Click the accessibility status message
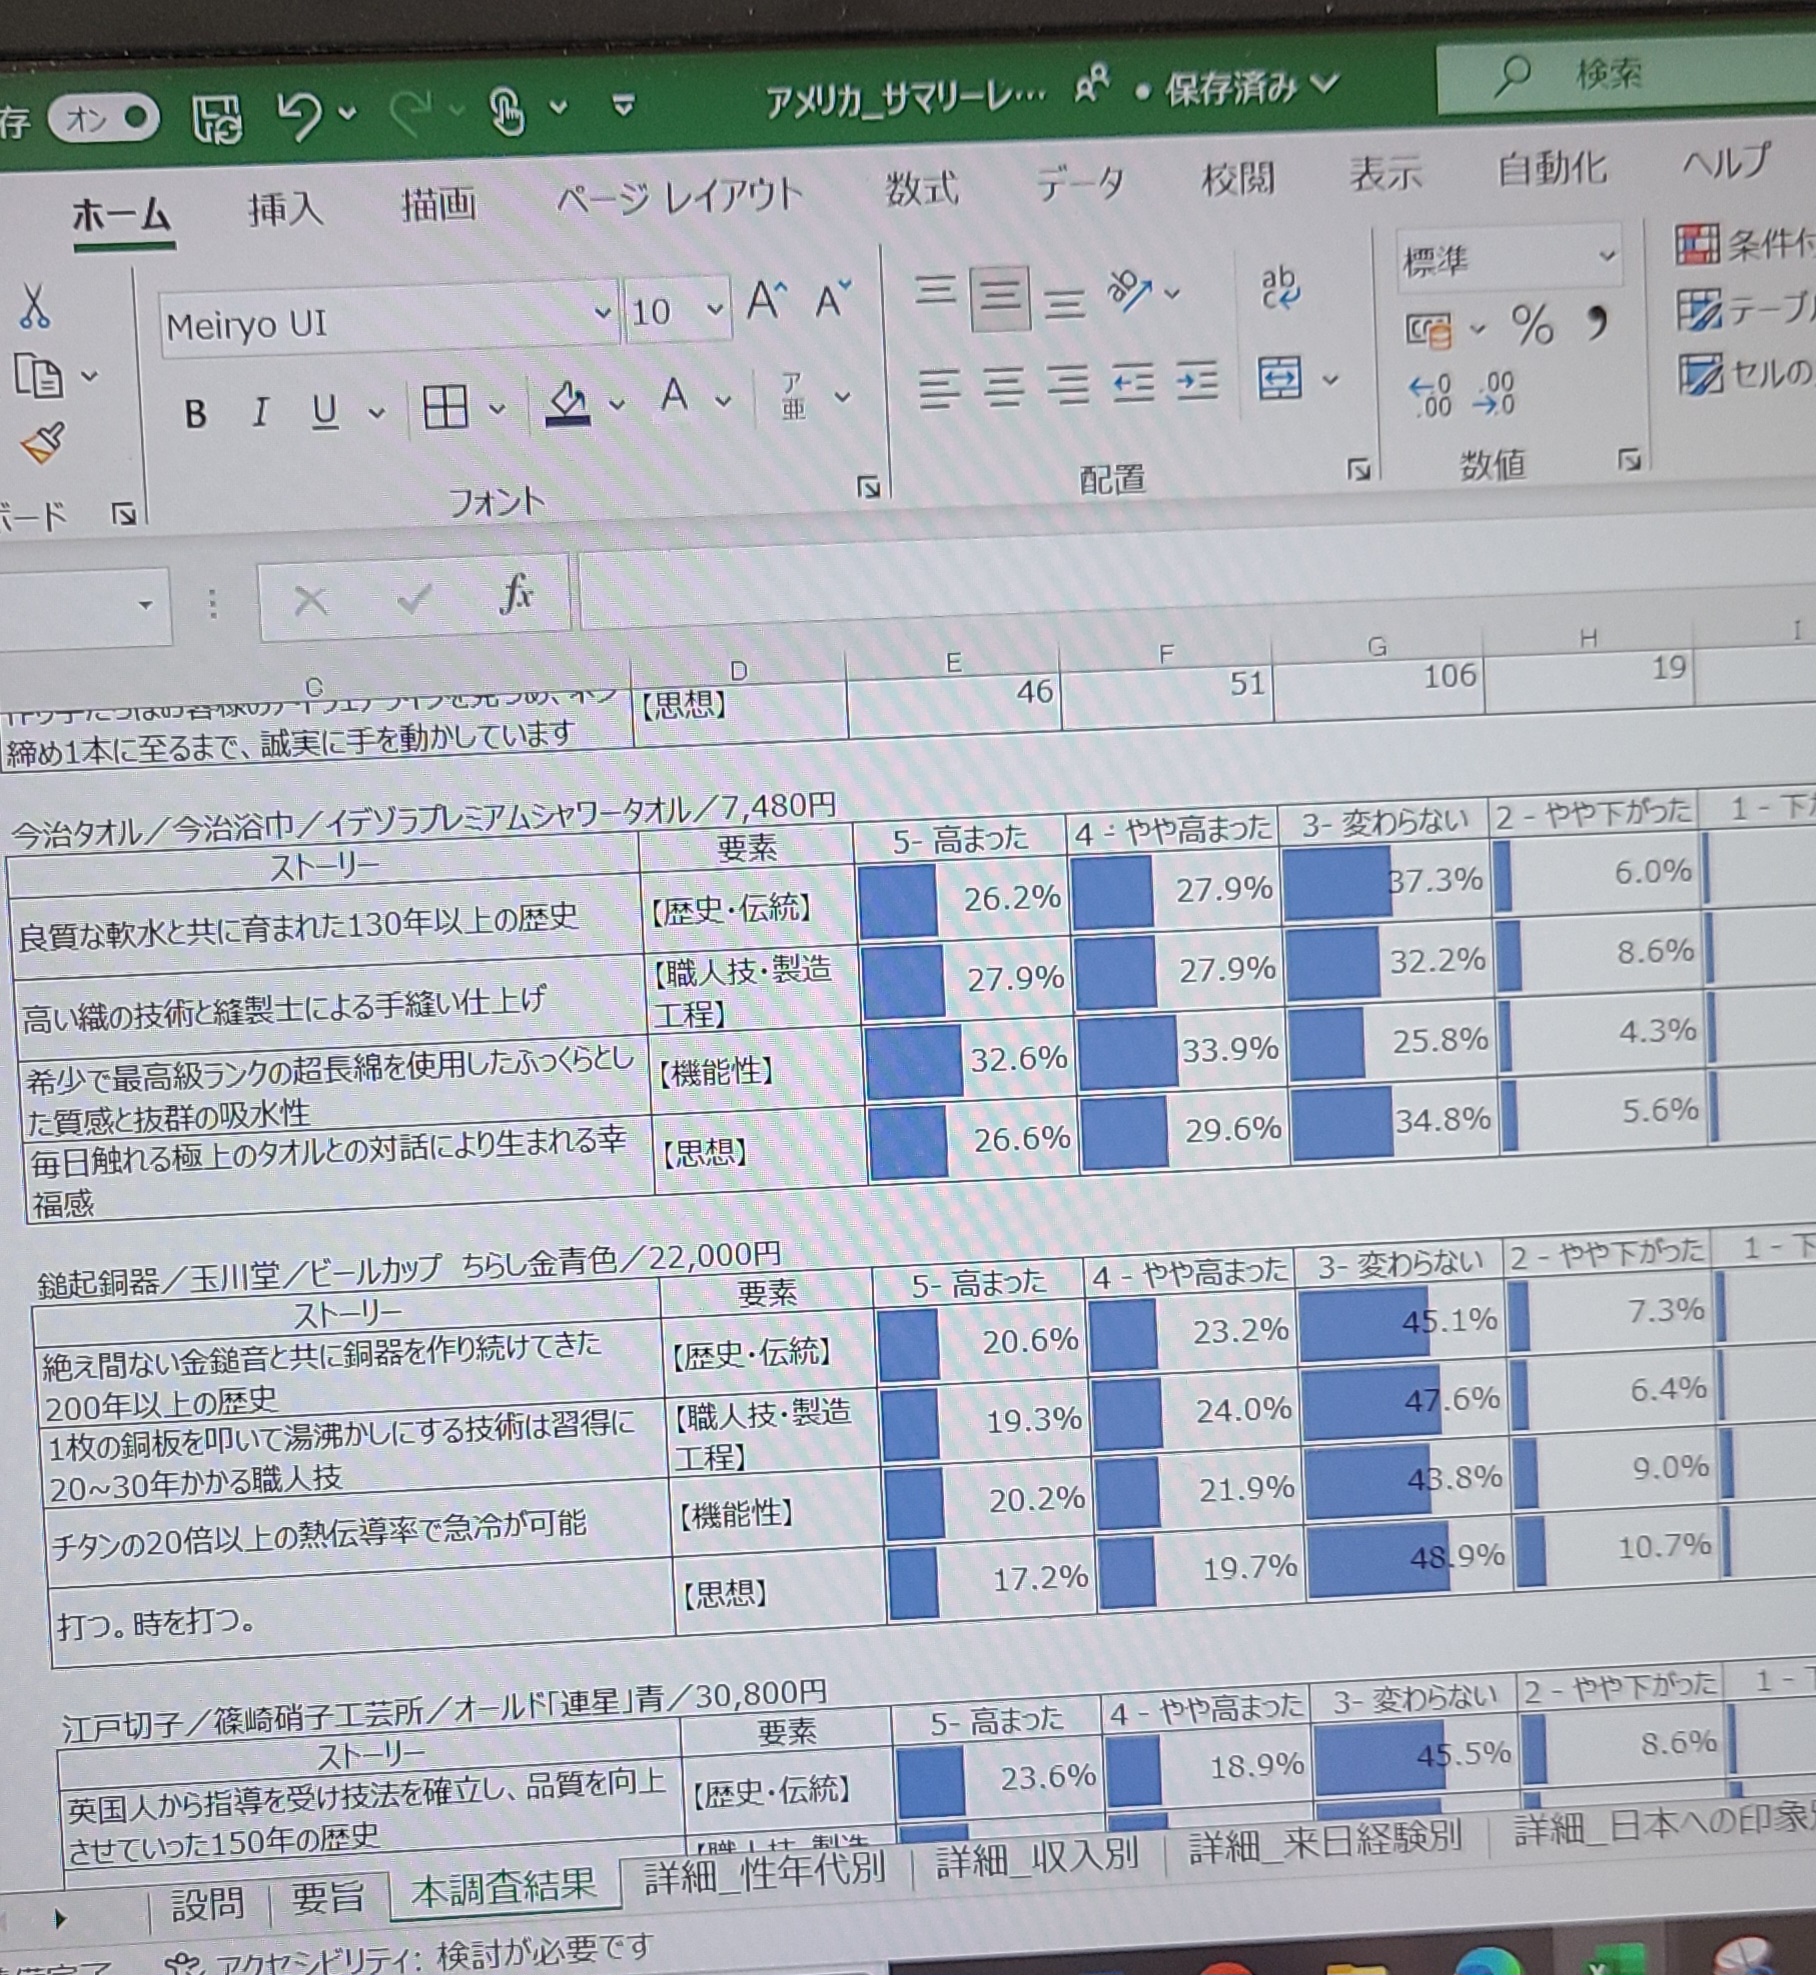Image resolution: width=1816 pixels, height=1975 pixels. (408, 1954)
